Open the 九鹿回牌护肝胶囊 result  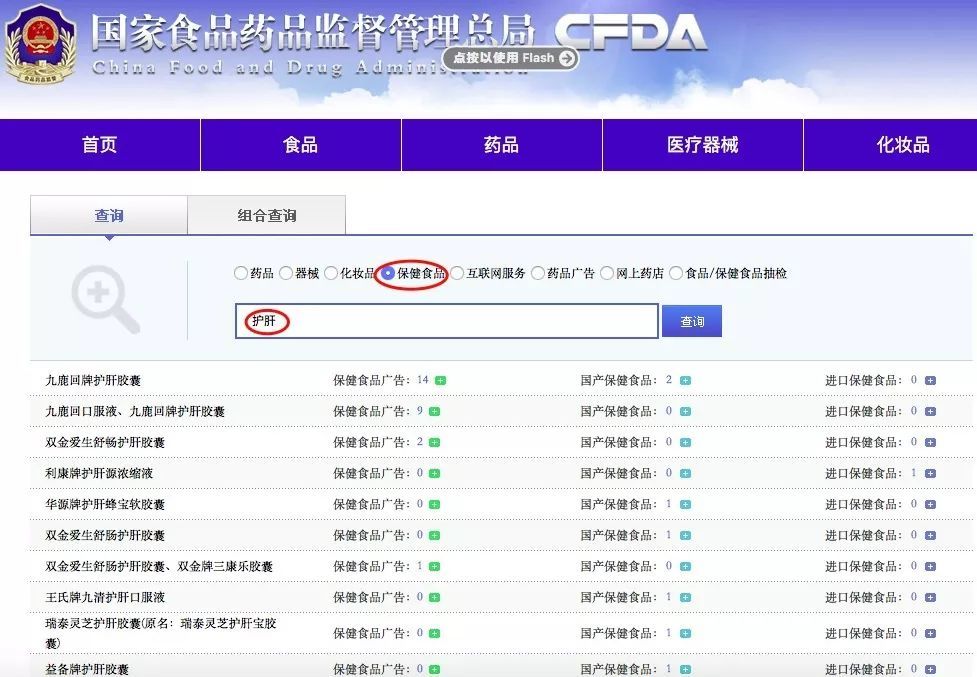click(93, 381)
